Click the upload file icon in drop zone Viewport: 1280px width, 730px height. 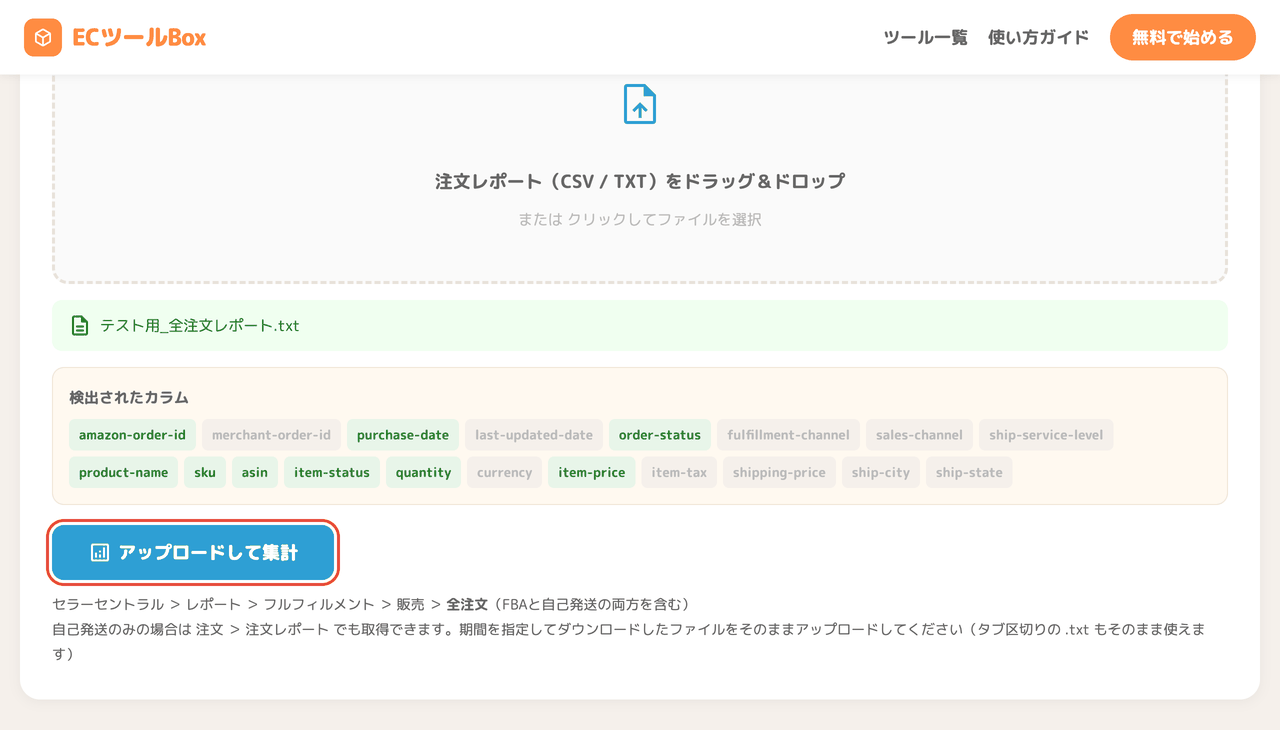(x=640, y=104)
